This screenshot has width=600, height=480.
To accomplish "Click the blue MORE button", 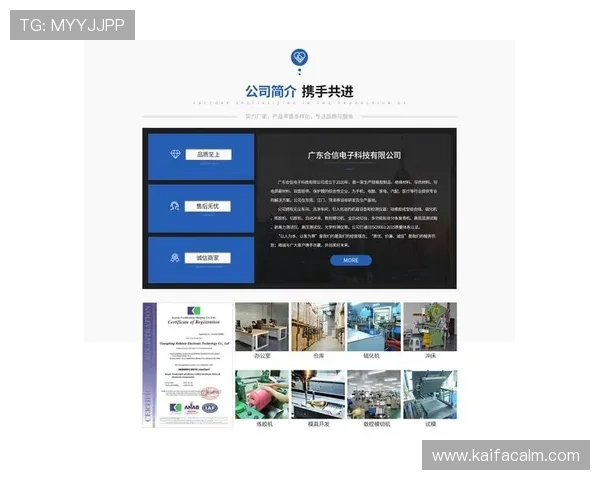I will coord(351,260).
